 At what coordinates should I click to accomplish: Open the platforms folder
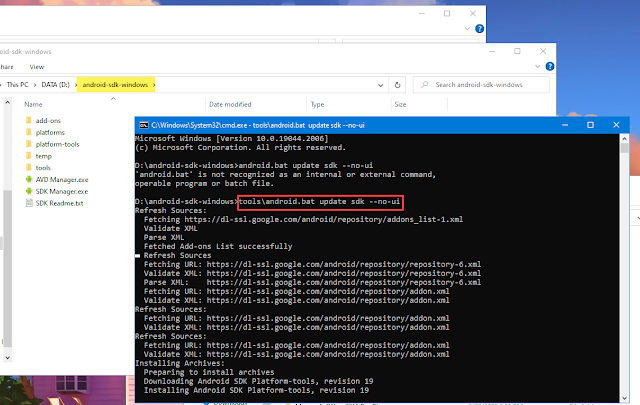50,132
